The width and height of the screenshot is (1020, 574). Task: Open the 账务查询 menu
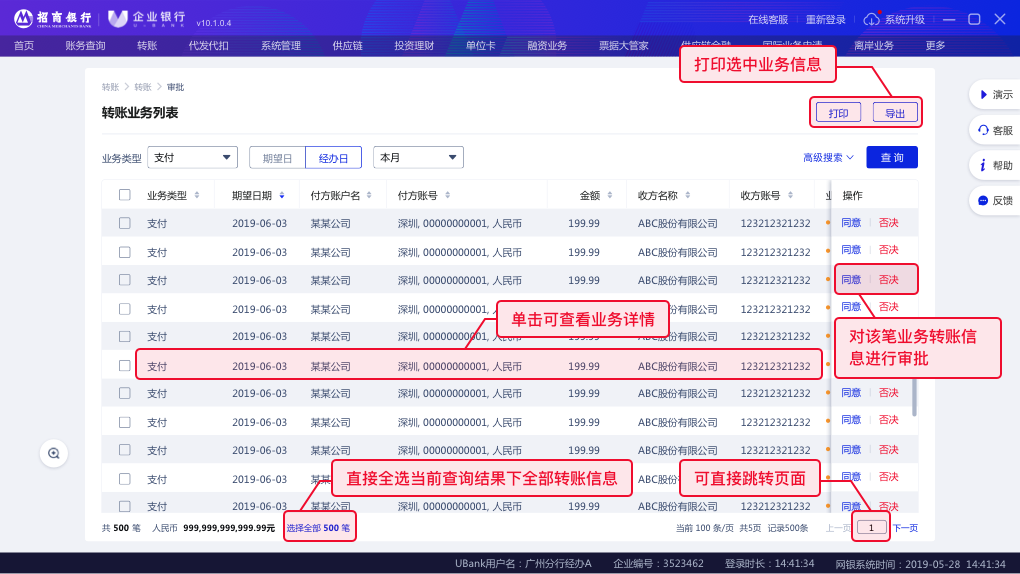pyautogui.click(x=85, y=45)
